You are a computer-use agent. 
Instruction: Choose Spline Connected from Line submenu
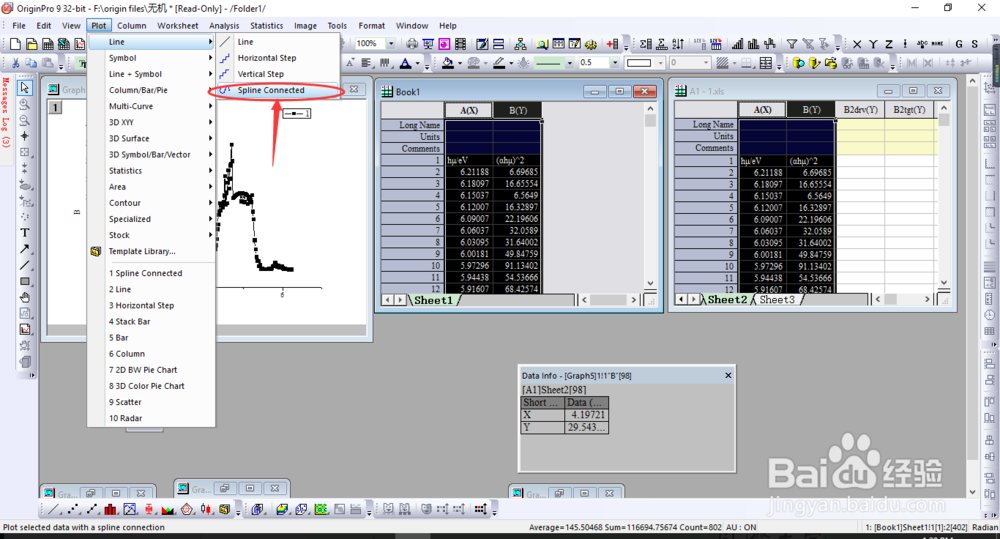tap(277, 91)
